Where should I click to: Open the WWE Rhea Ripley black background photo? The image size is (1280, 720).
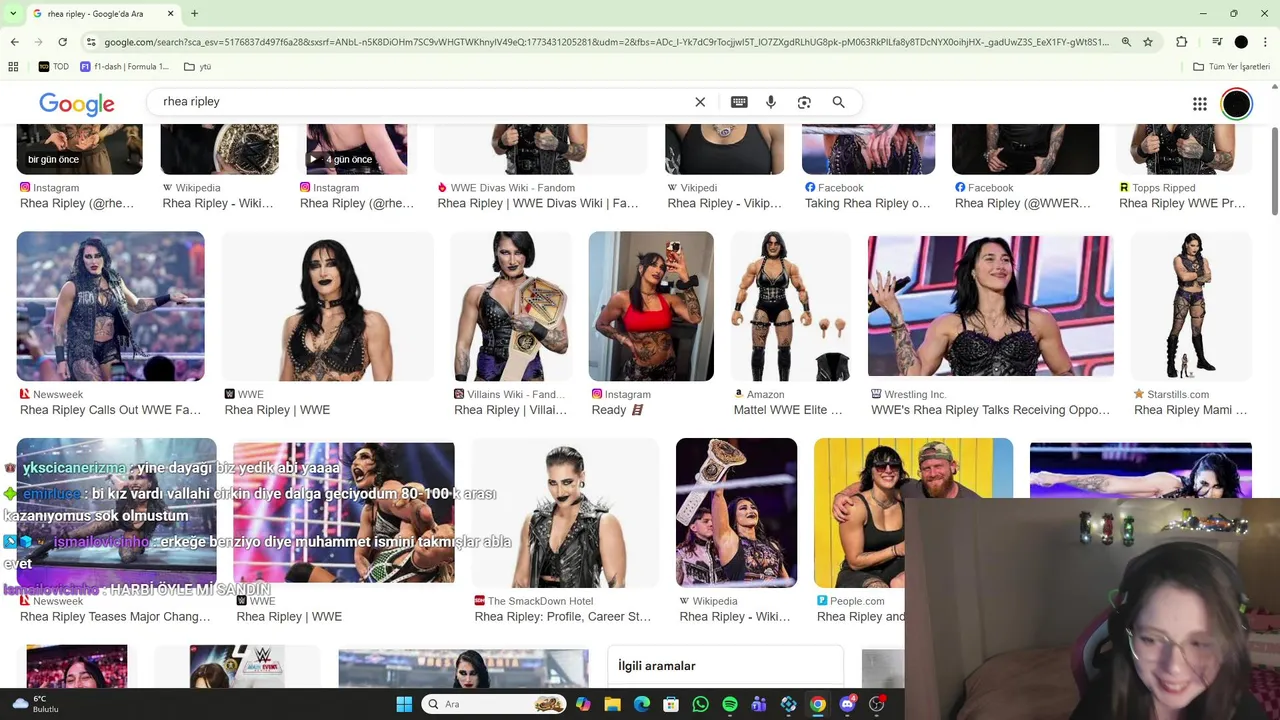tap(328, 306)
